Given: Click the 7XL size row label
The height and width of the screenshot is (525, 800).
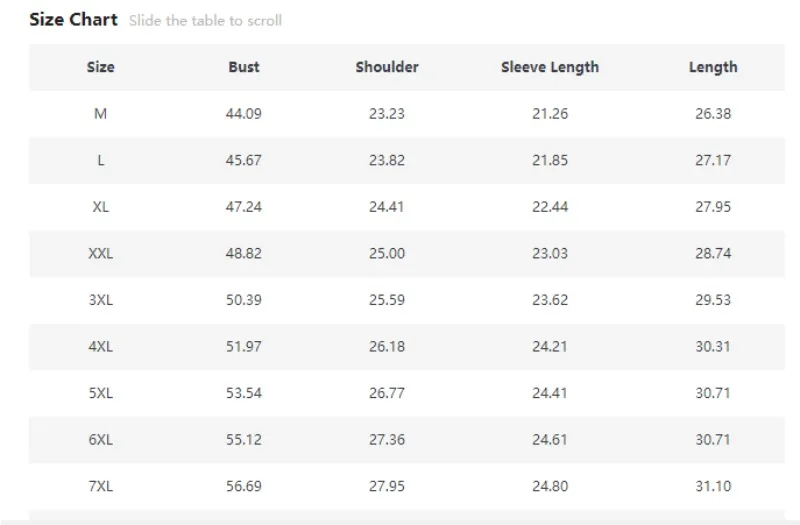Looking at the screenshot, I should [x=101, y=487].
